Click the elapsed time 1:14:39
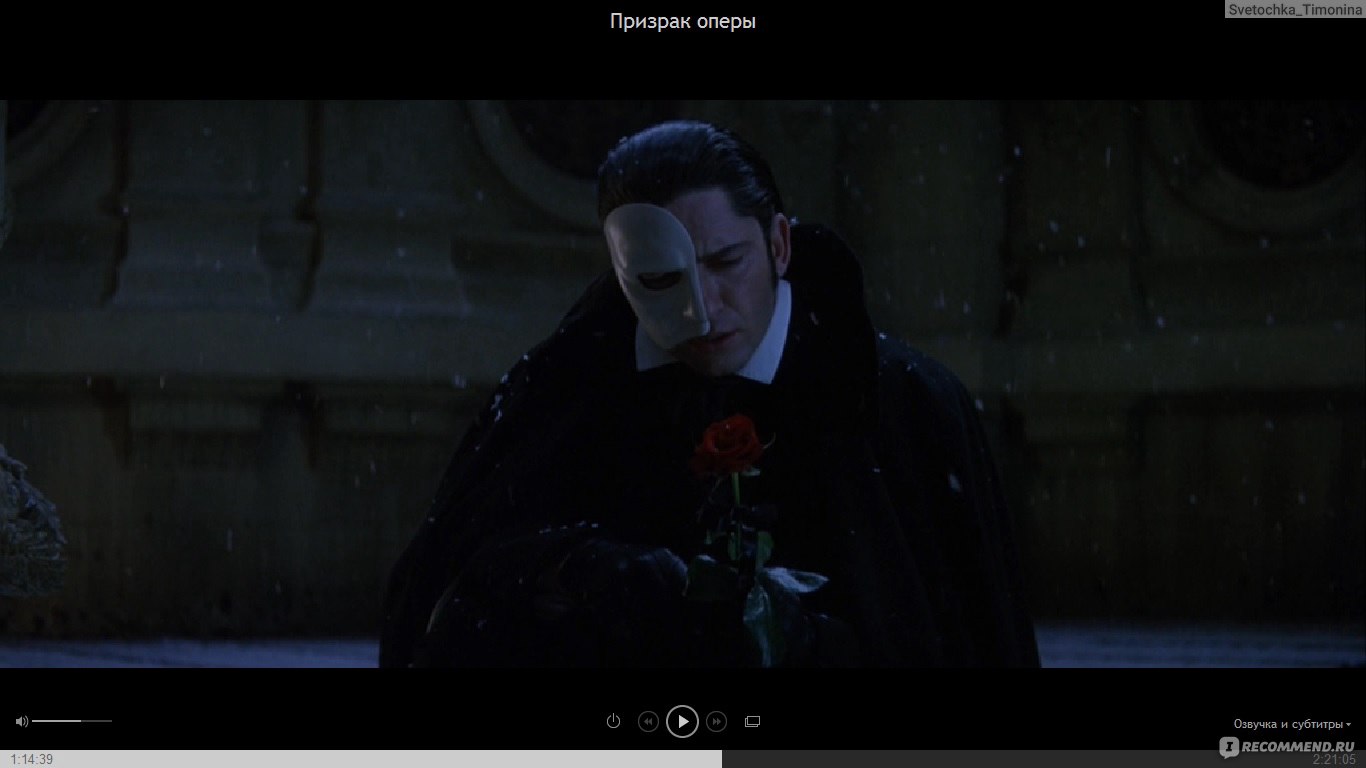 point(32,760)
